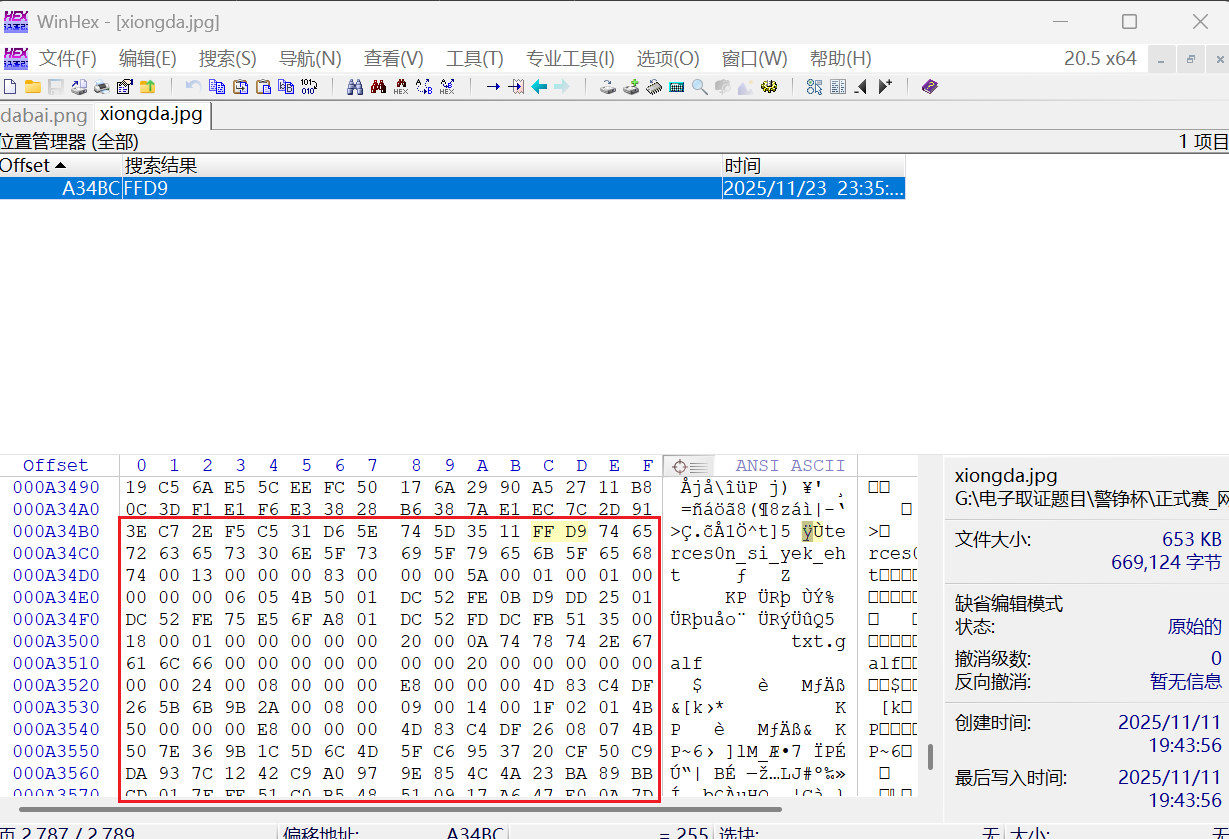1229x839 pixels.
Task: Click the 时间 column header
Action: (742, 165)
